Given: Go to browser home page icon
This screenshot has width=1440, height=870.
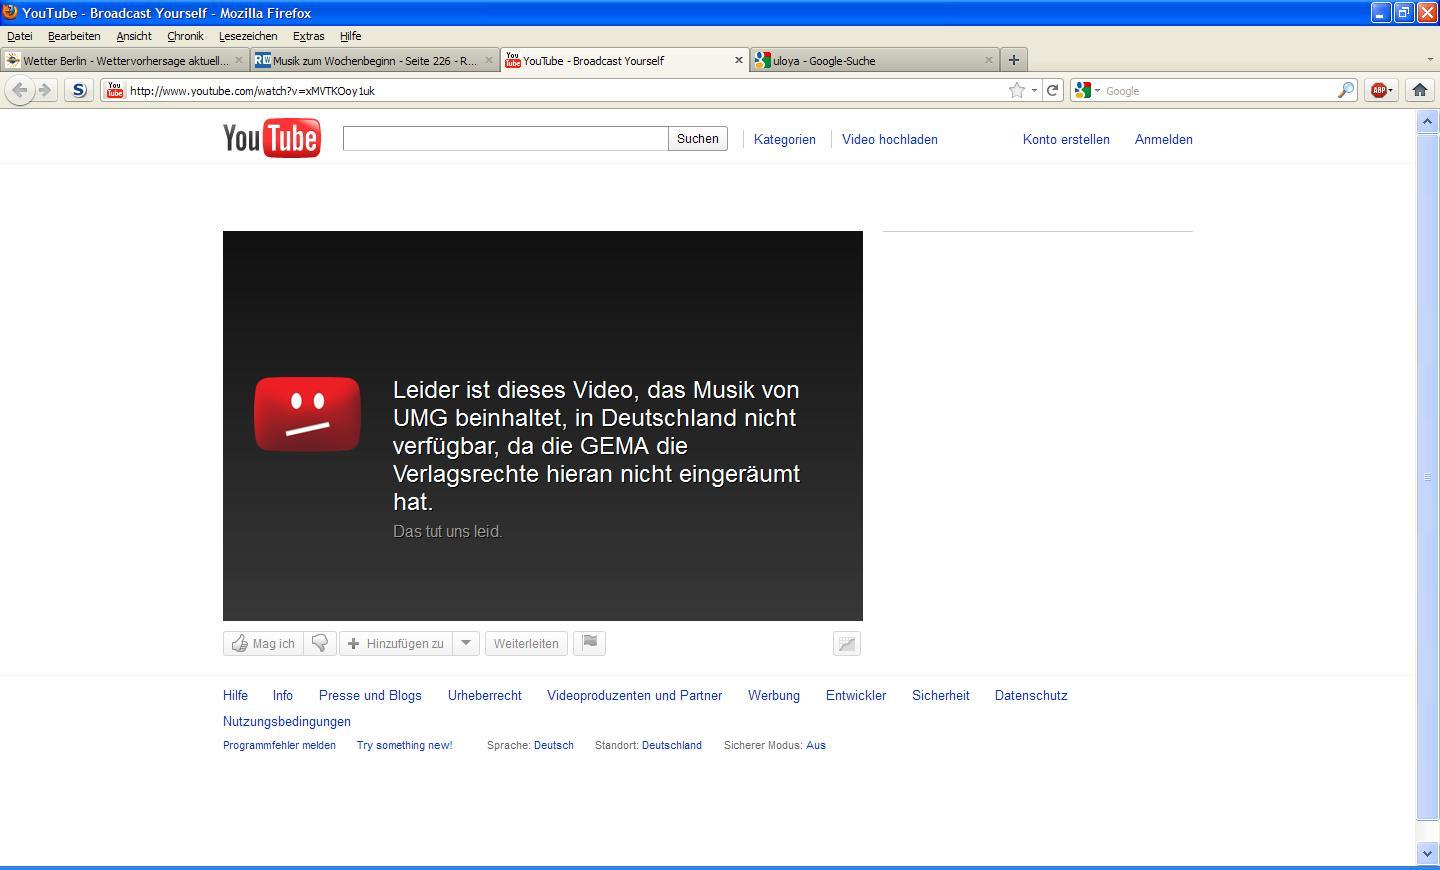Looking at the screenshot, I should [1419, 90].
